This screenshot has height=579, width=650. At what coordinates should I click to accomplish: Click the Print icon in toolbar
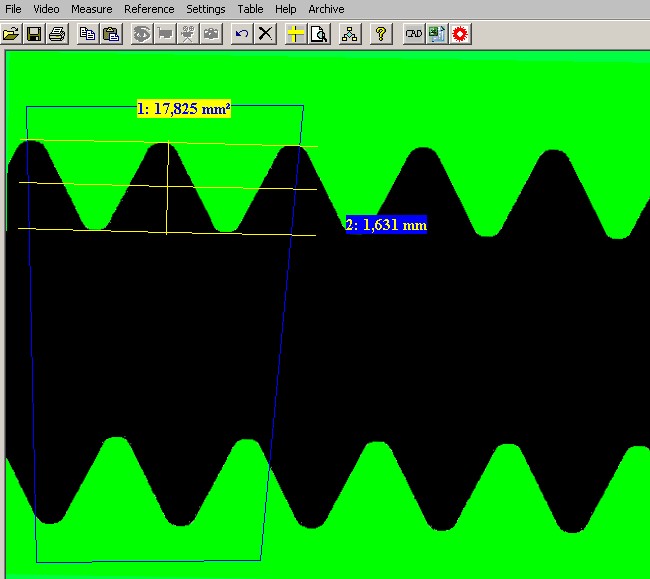[57, 34]
